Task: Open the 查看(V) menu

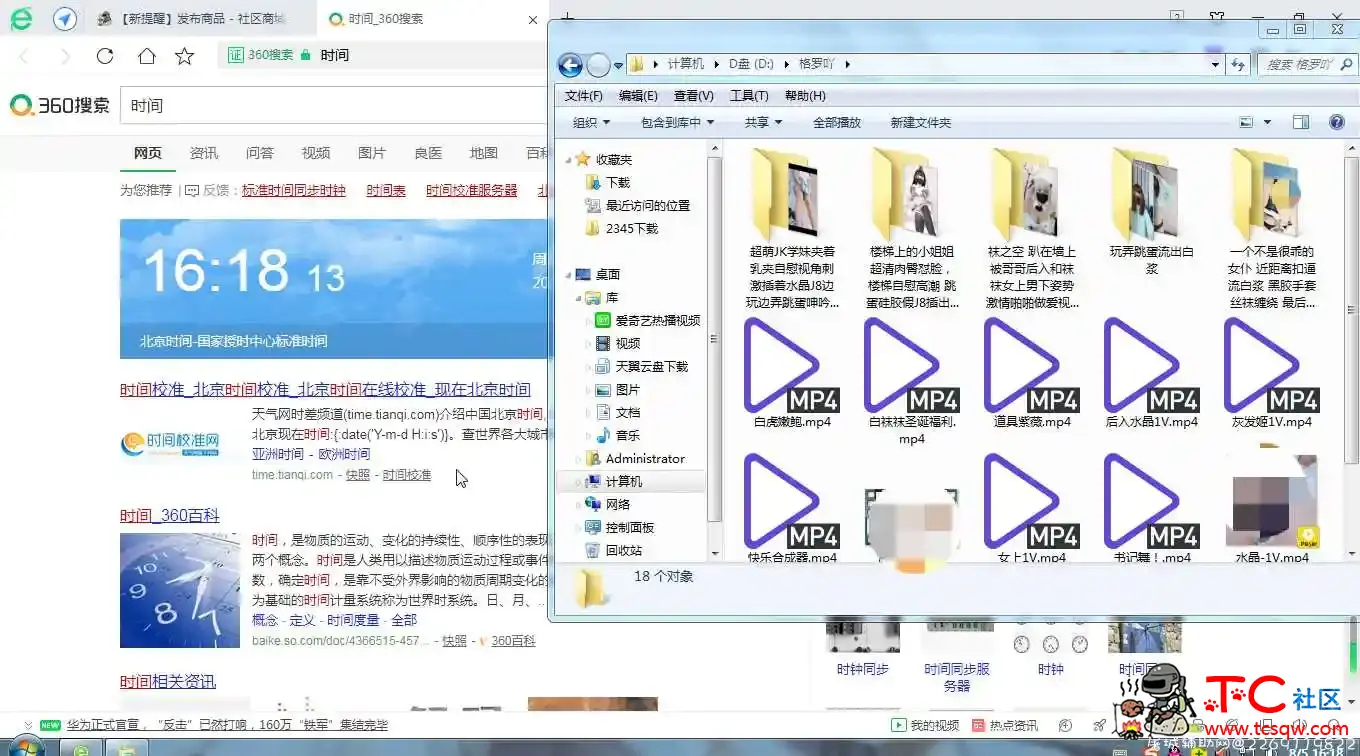Action: pos(694,96)
